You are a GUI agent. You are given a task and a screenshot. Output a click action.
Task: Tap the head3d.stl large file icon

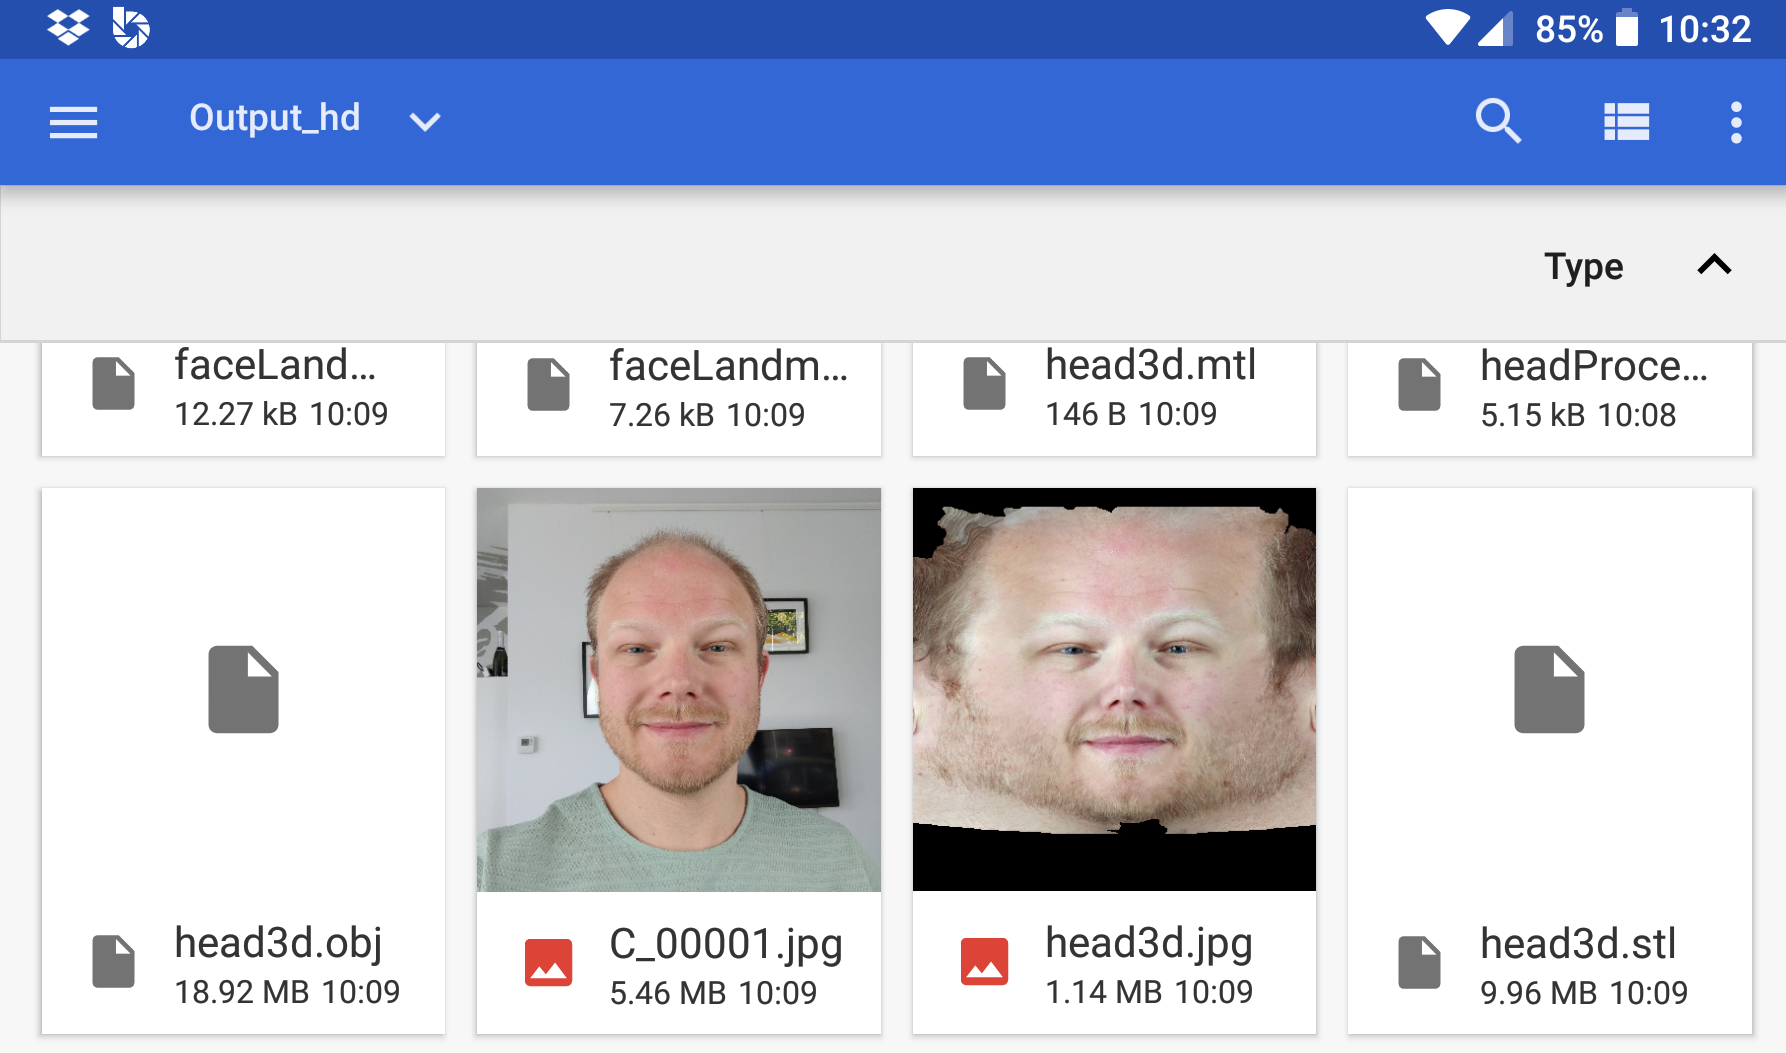coord(1549,689)
